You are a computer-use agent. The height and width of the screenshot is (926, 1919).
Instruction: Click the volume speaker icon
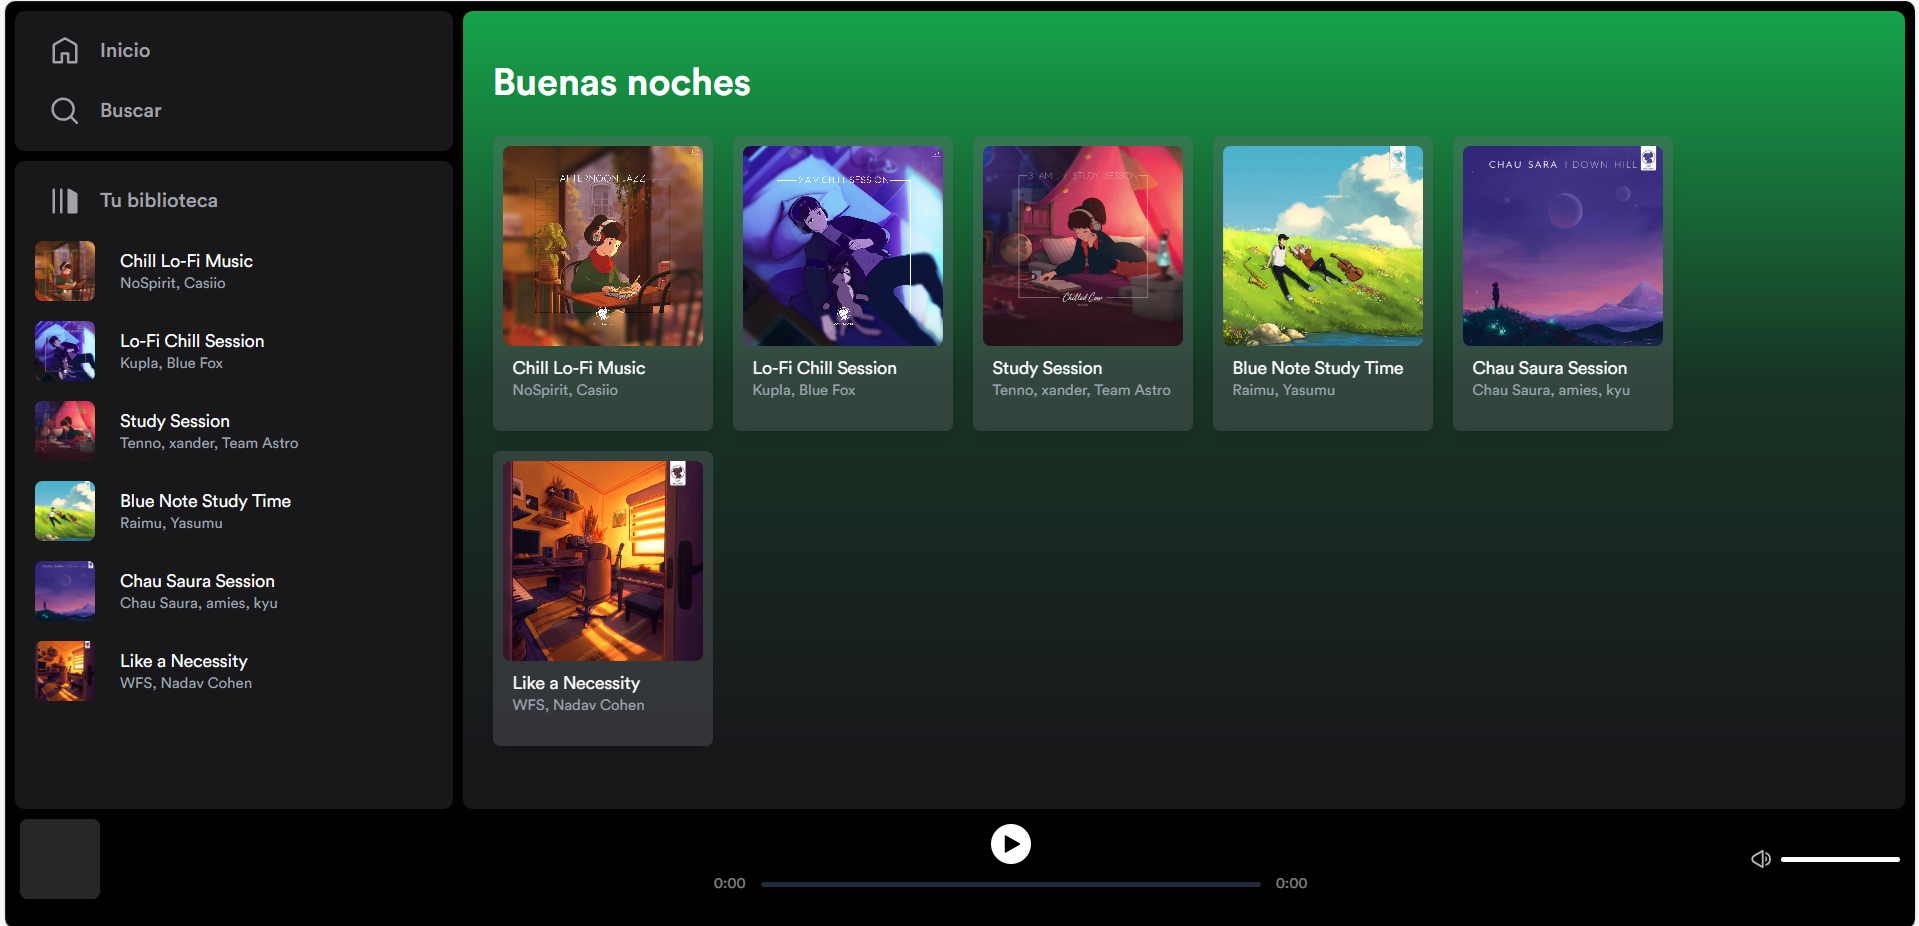click(x=1761, y=859)
